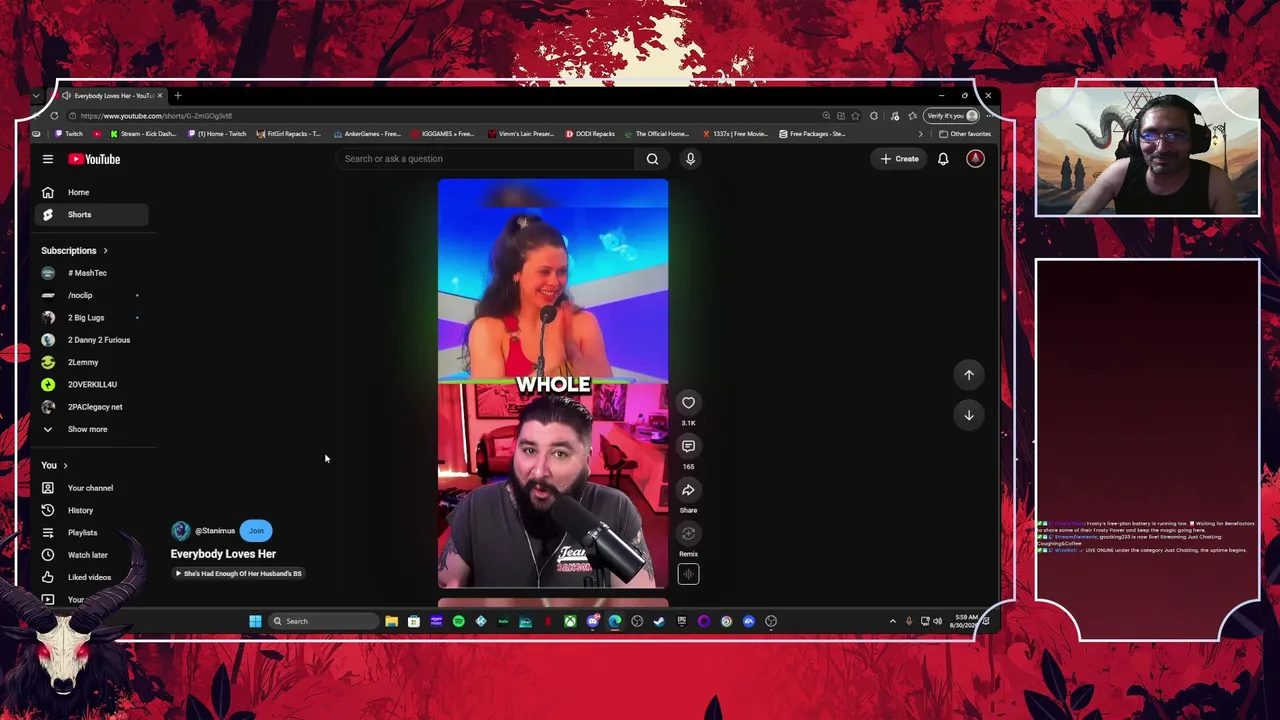Open the taskbar clock and date

(x=962, y=621)
